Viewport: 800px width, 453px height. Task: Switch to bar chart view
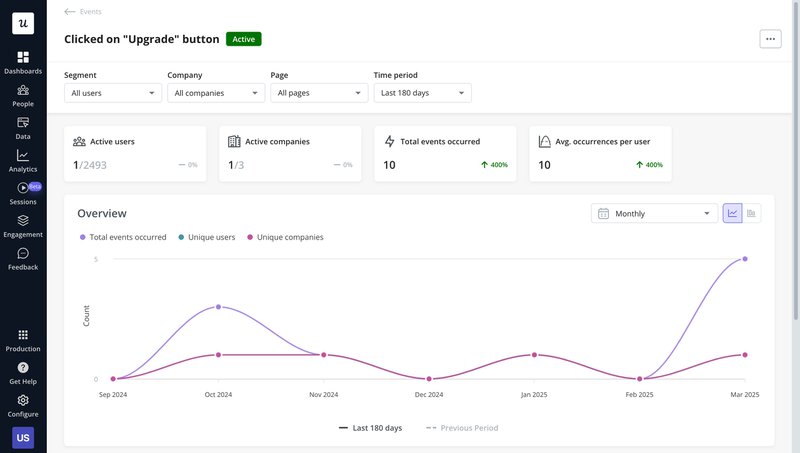tap(752, 213)
